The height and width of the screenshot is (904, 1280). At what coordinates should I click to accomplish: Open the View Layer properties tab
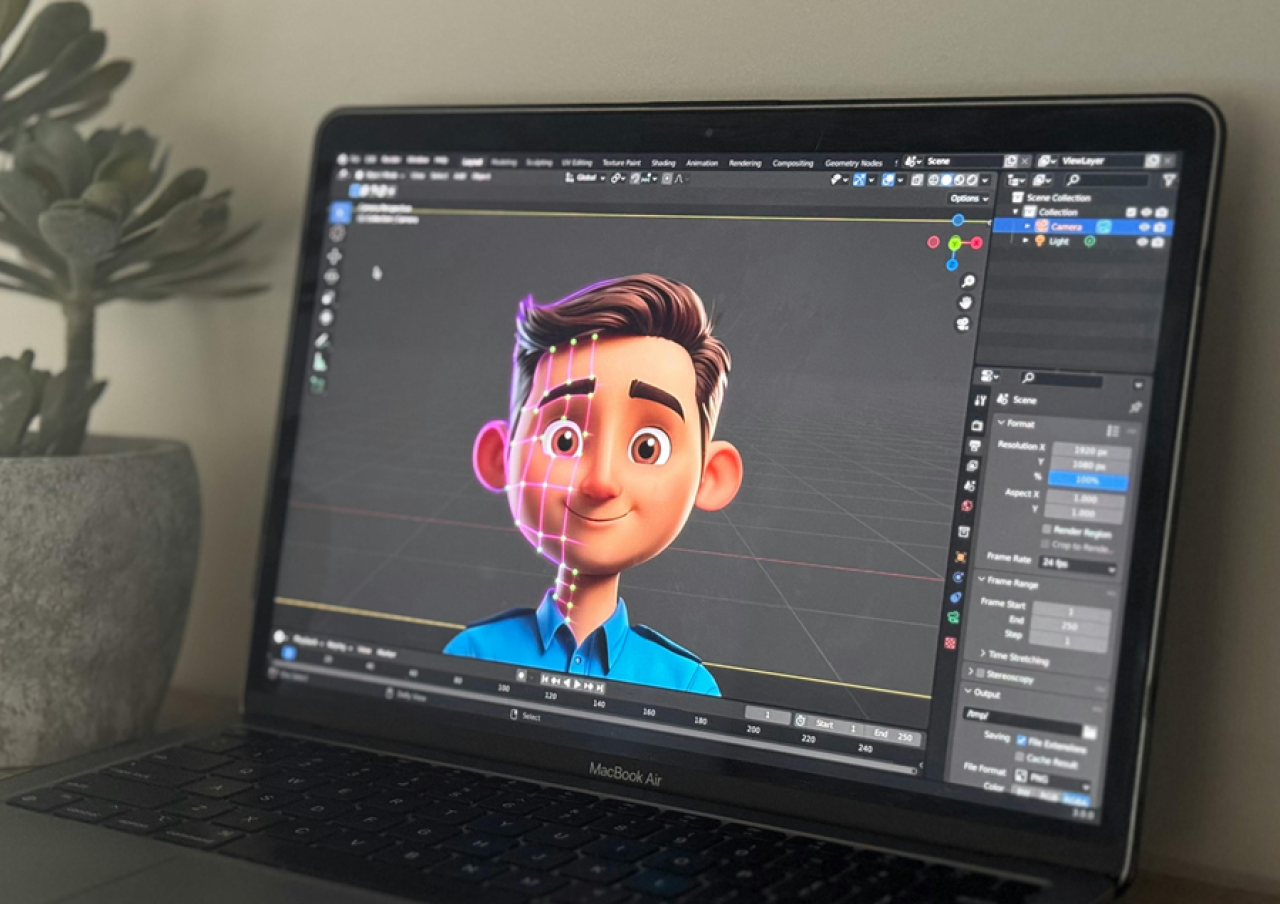tap(972, 465)
